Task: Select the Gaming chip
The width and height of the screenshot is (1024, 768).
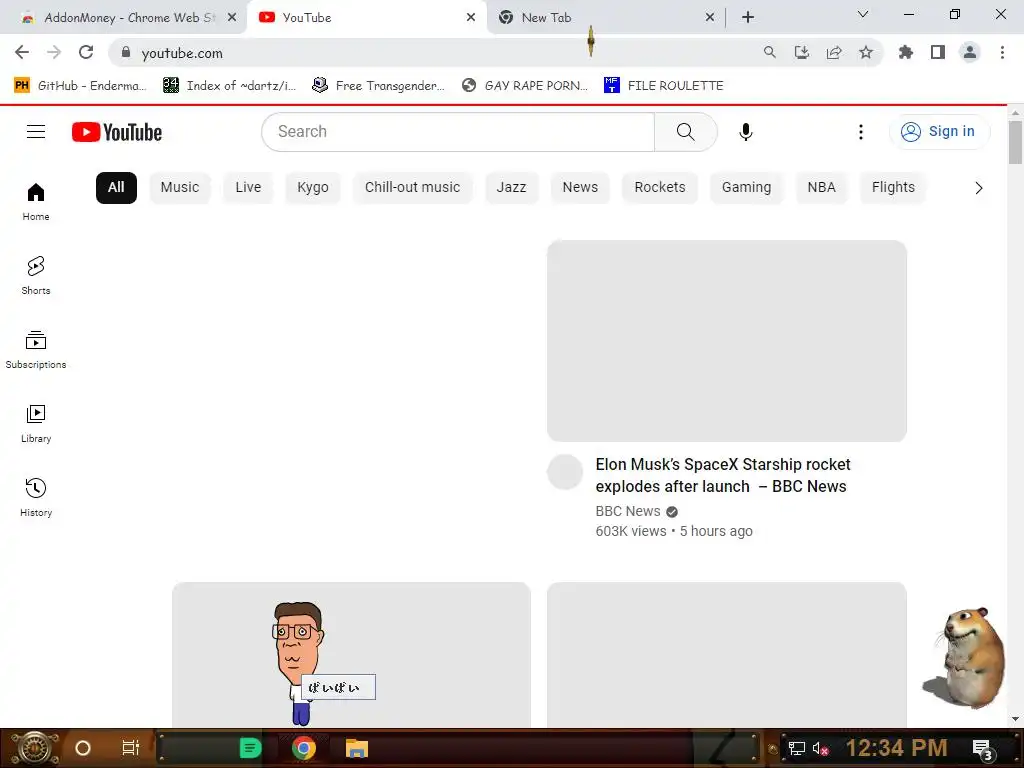Action: tap(746, 187)
